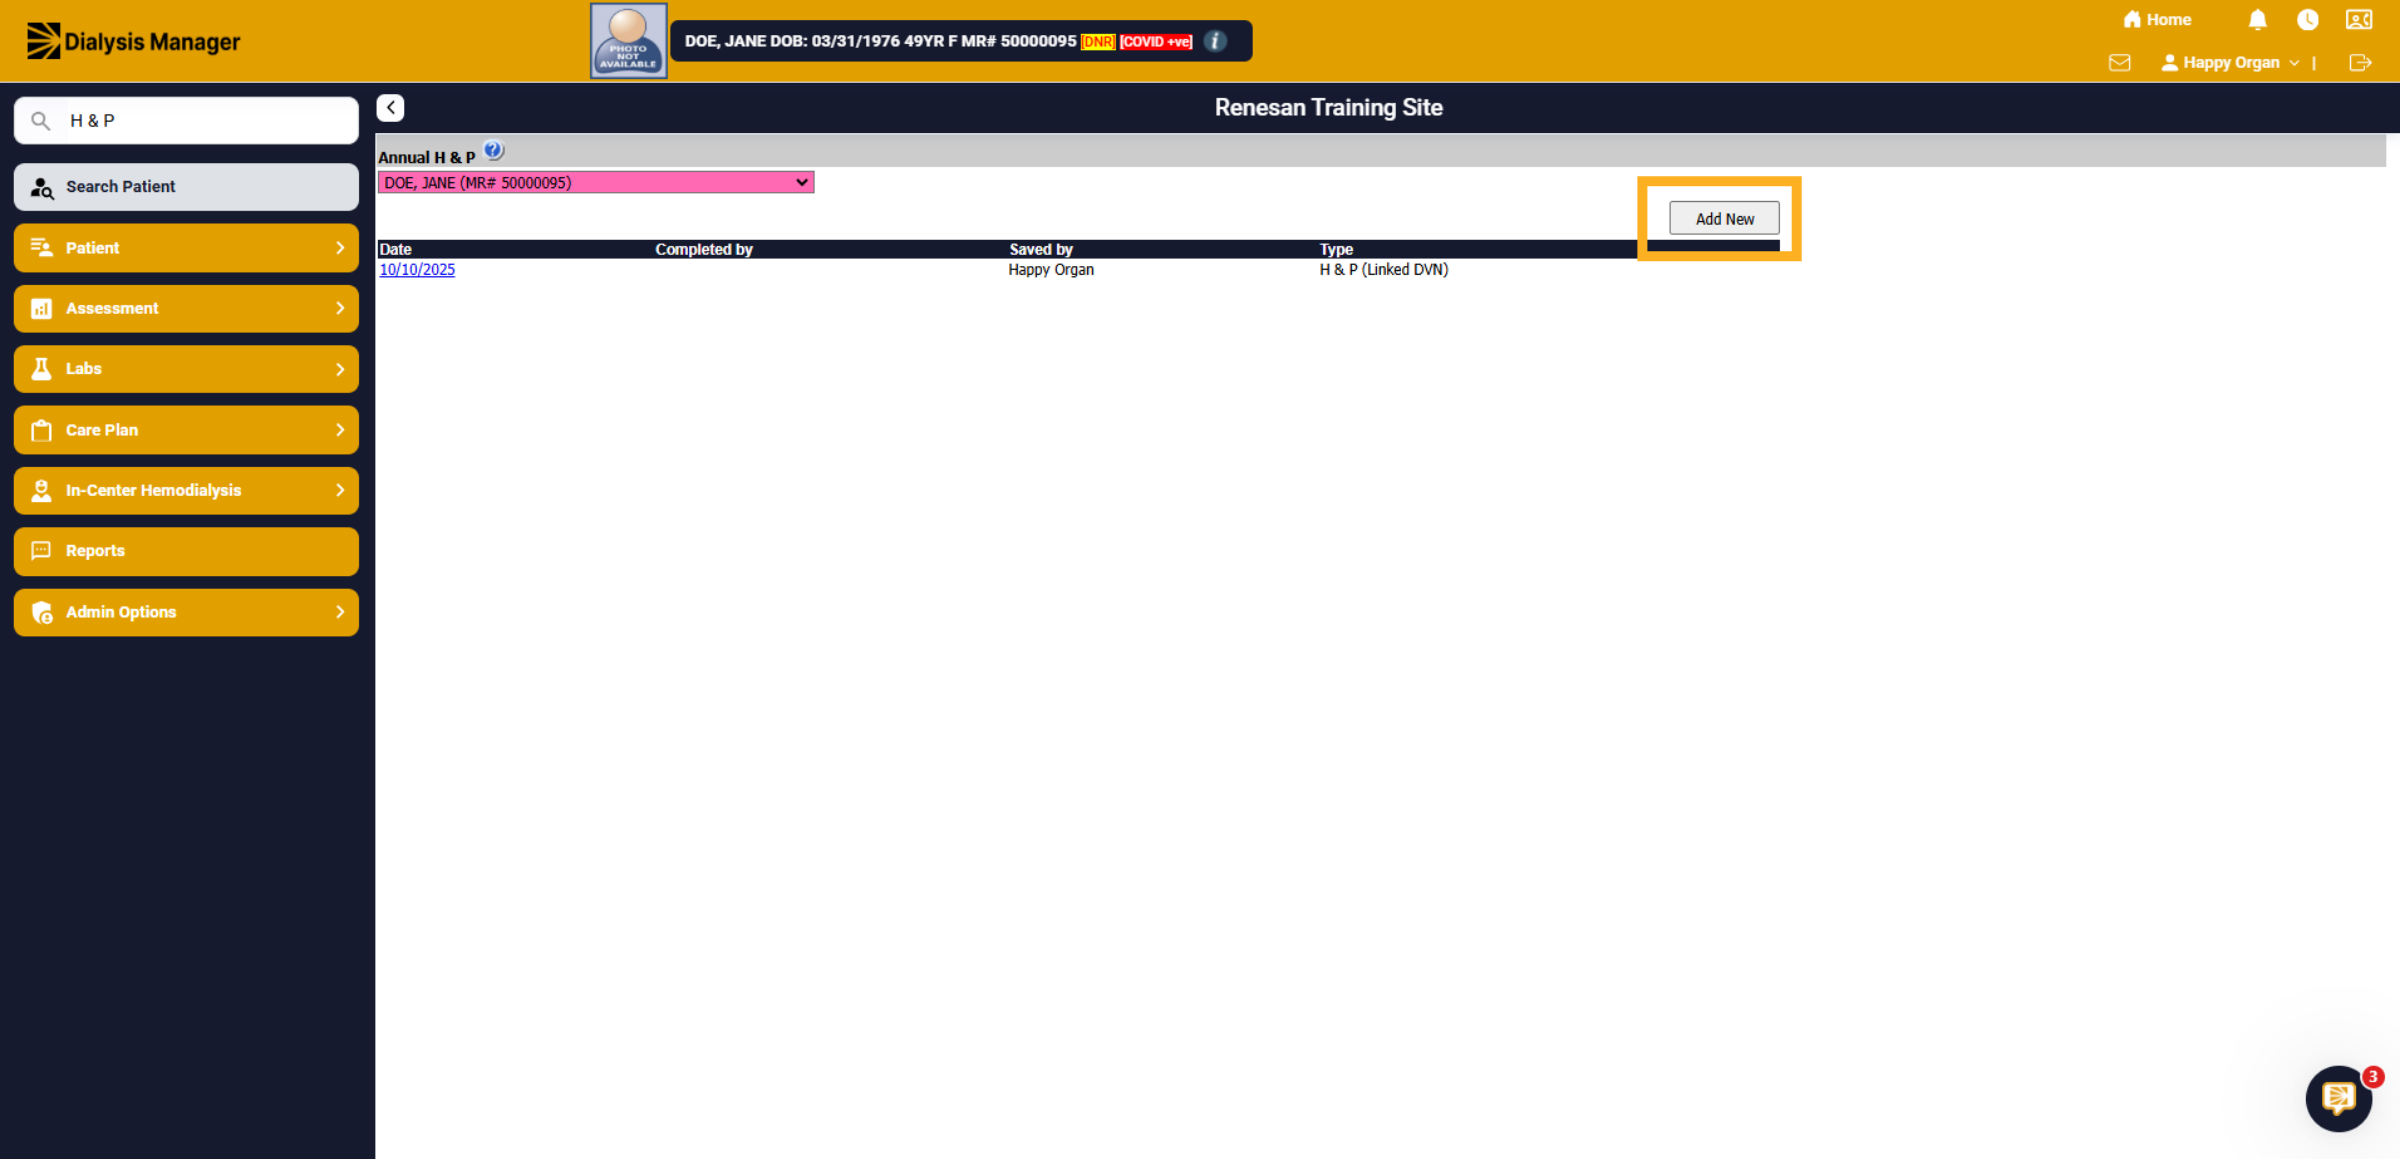Open the Reports menu item
The height and width of the screenshot is (1159, 2400).
pyautogui.click(x=186, y=551)
